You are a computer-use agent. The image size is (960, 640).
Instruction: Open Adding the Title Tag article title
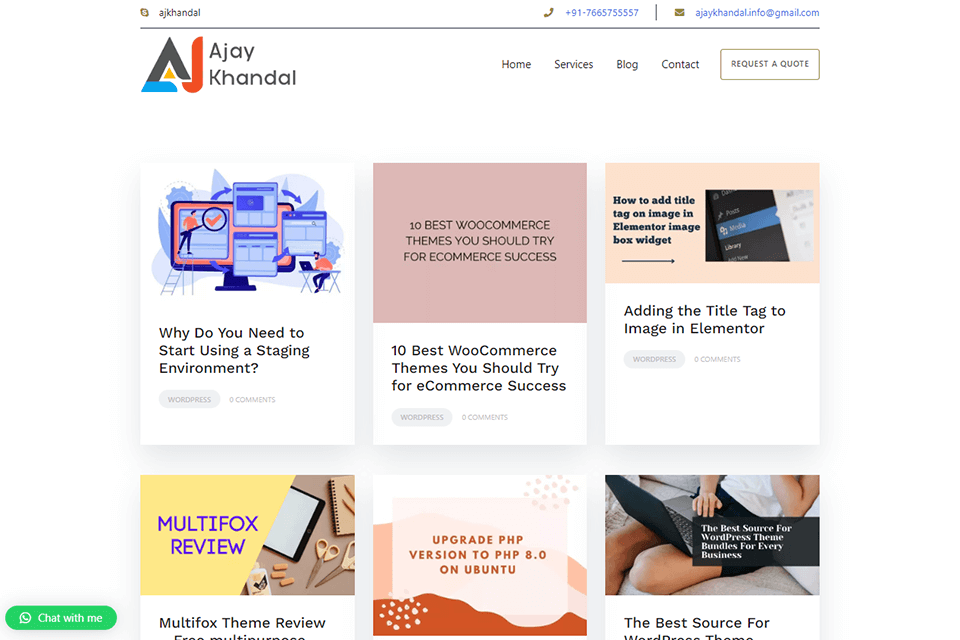[x=705, y=320]
